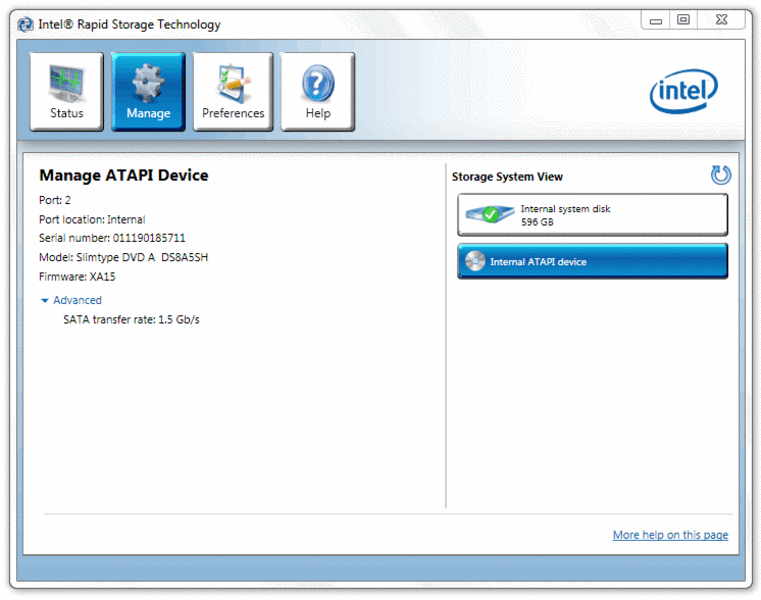Click the Help question mark icon
Image resolution: width=761 pixels, height=600 pixels.
(x=318, y=83)
